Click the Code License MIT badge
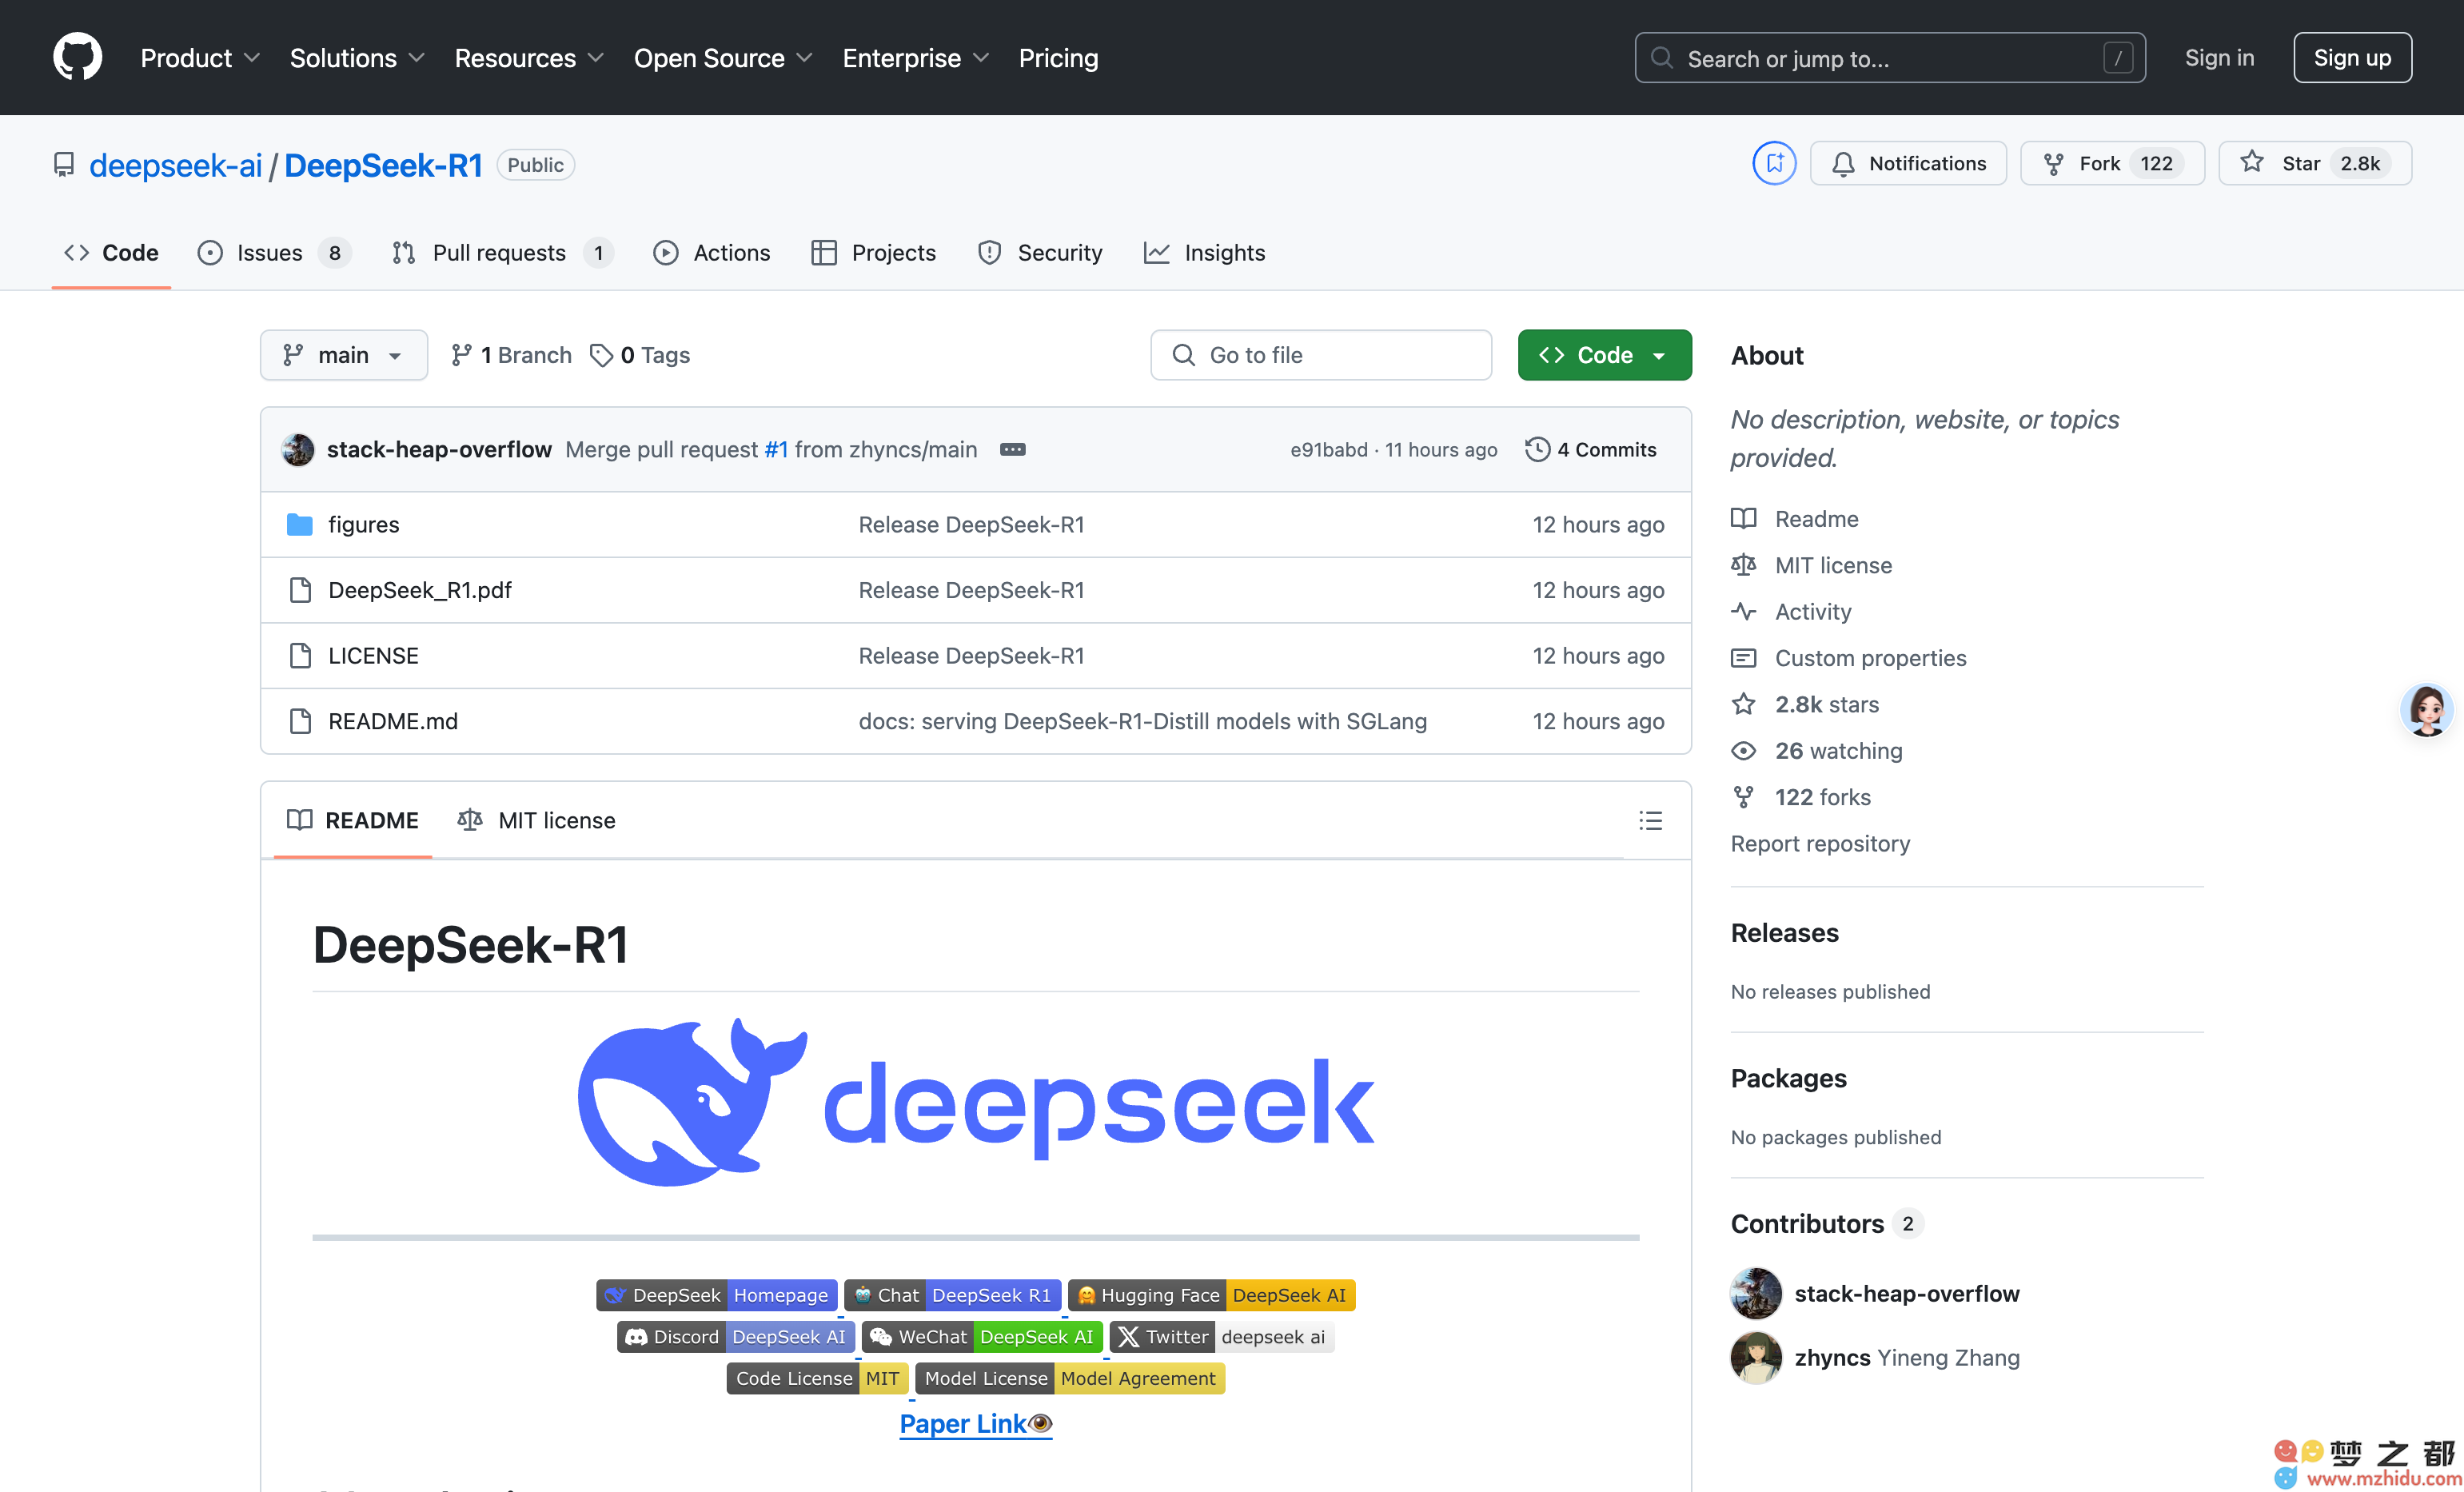The image size is (2464, 1492). 817,1379
